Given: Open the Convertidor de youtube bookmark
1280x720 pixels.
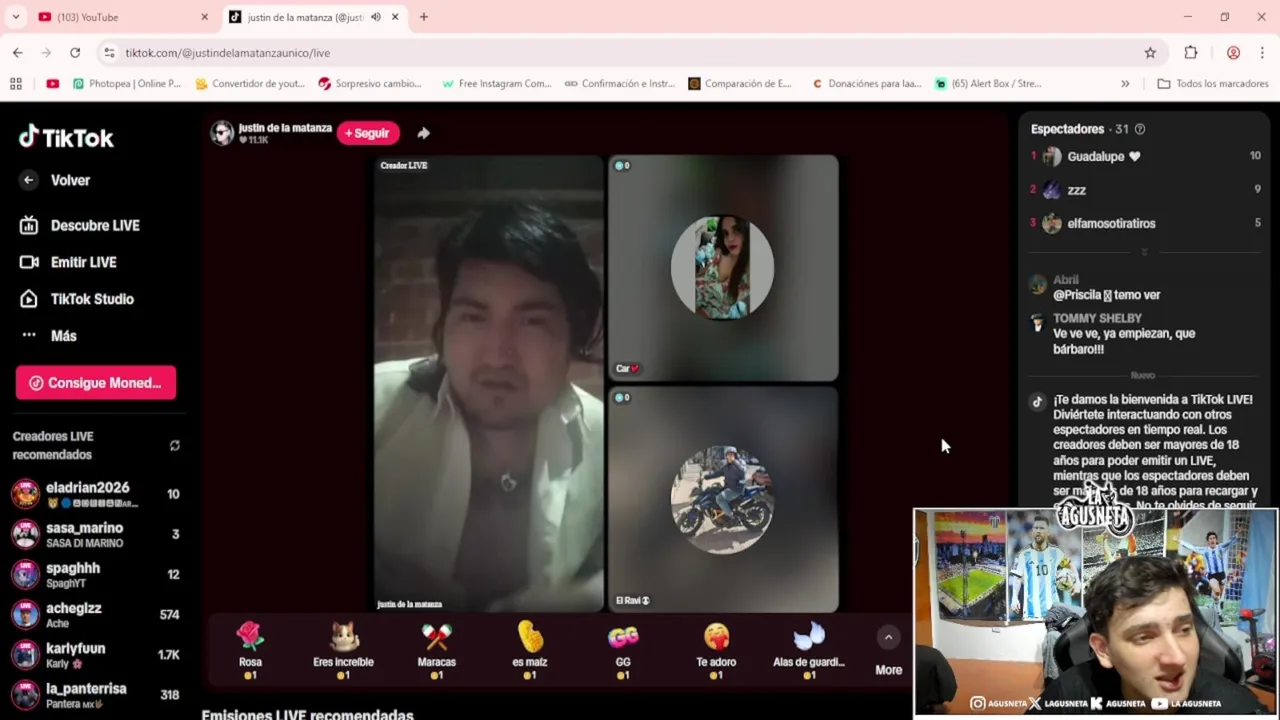Looking at the screenshot, I should point(250,84).
